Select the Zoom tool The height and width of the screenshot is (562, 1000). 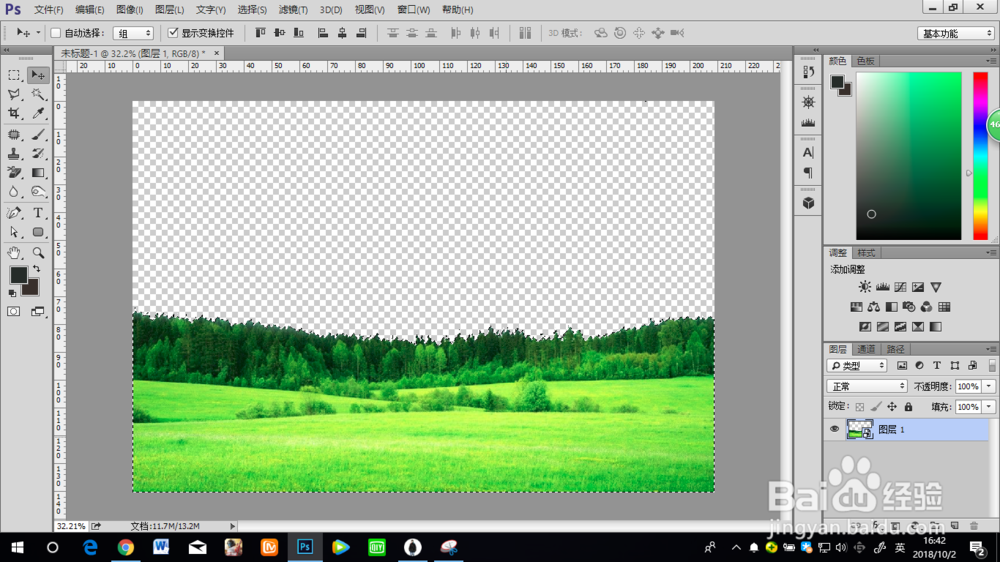(x=38, y=253)
